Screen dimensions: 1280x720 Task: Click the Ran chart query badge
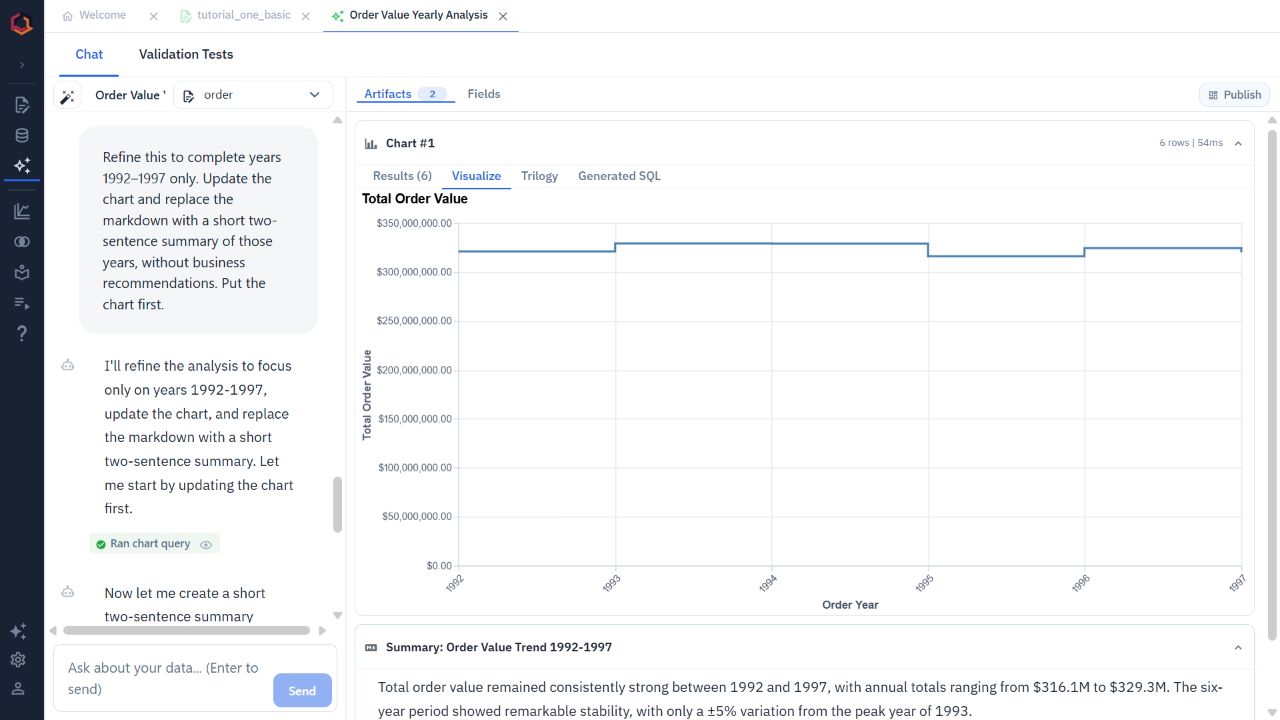point(154,544)
